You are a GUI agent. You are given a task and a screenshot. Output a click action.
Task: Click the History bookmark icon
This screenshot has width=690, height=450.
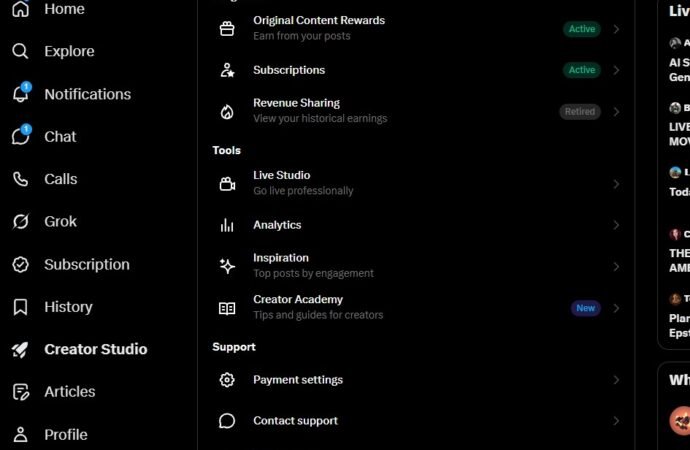[20, 307]
